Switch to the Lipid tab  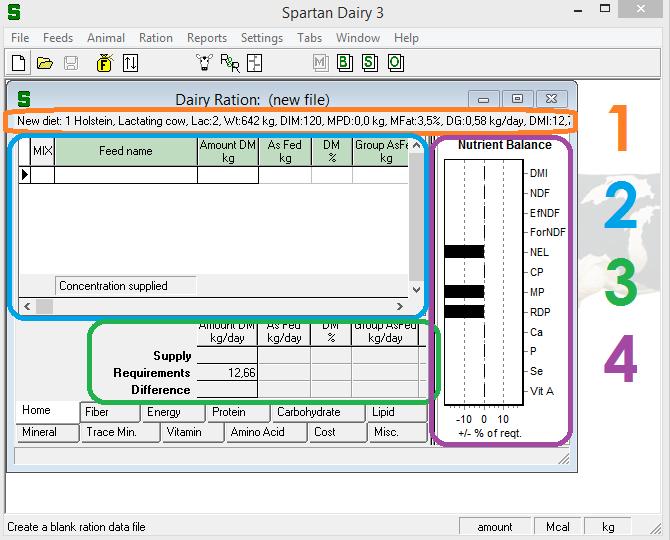tap(397, 412)
